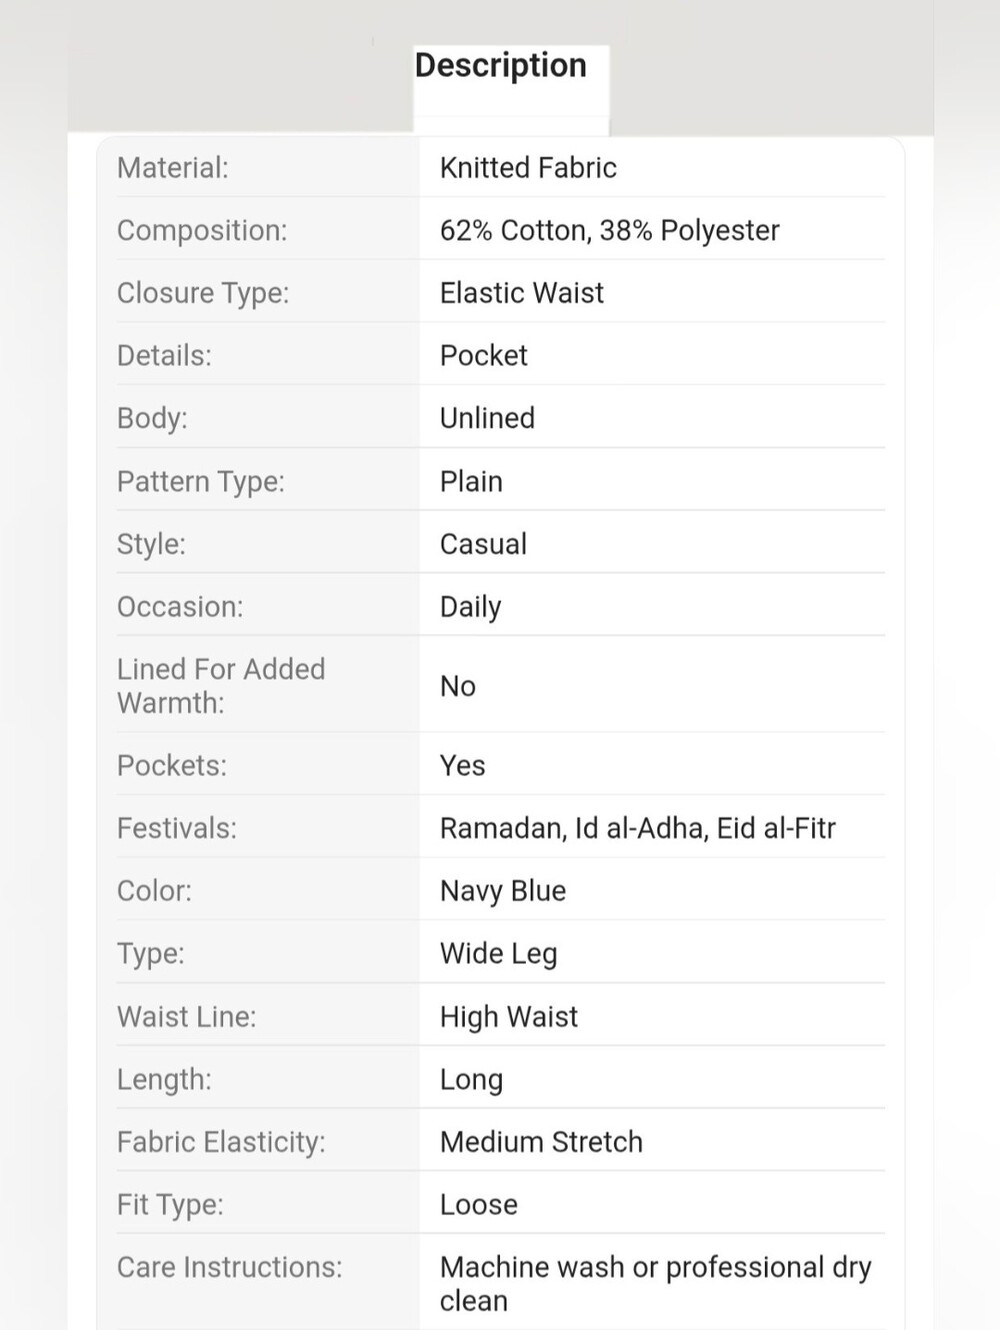Click the Knitted Fabric value
Image resolution: width=1000 pixels, height=1330 pixels.
point(528,168)
